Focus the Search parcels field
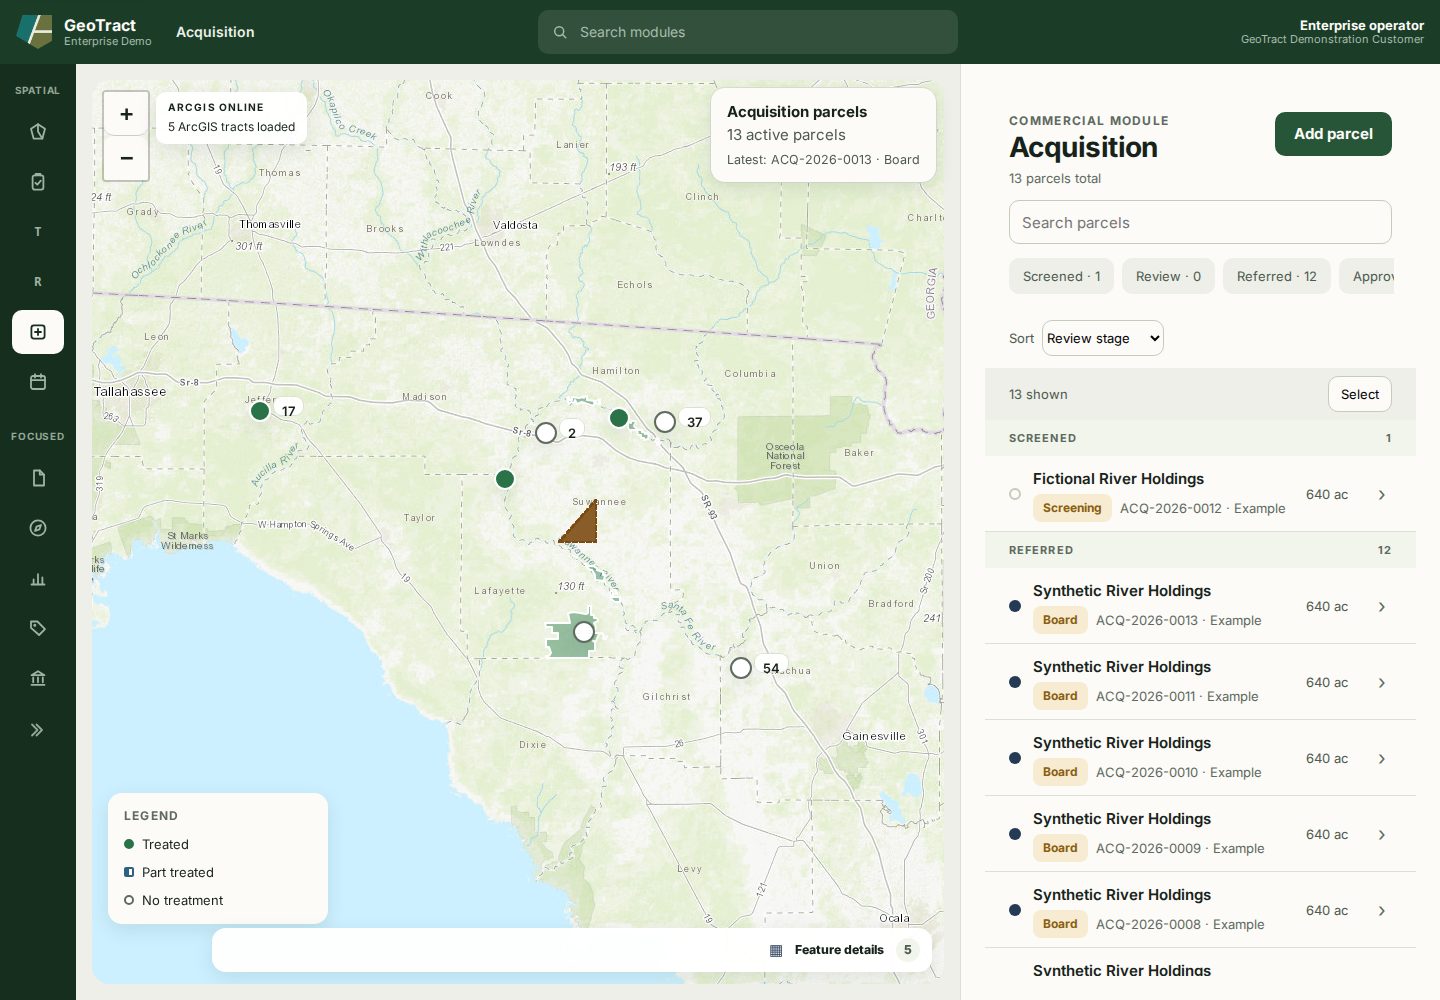 pyautogui.click(x=1200, y=222)
